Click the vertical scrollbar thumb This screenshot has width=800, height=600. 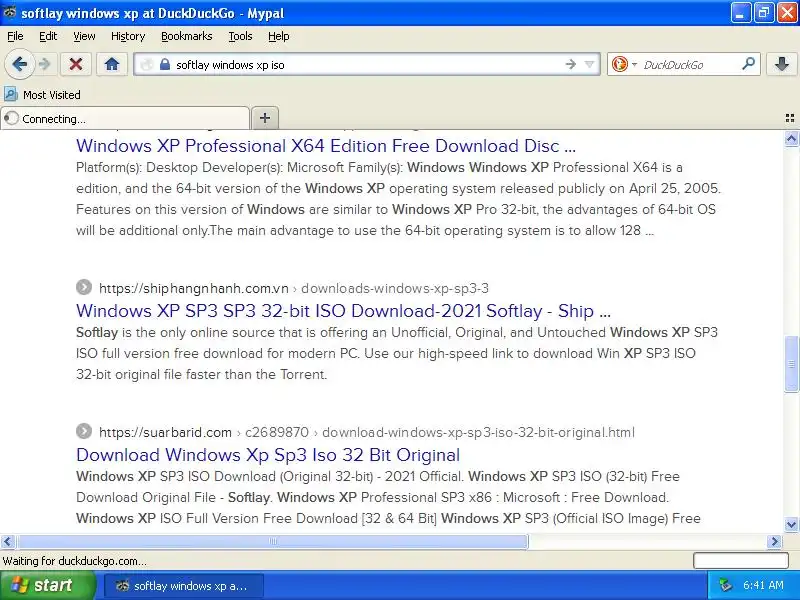pos(791,364)
